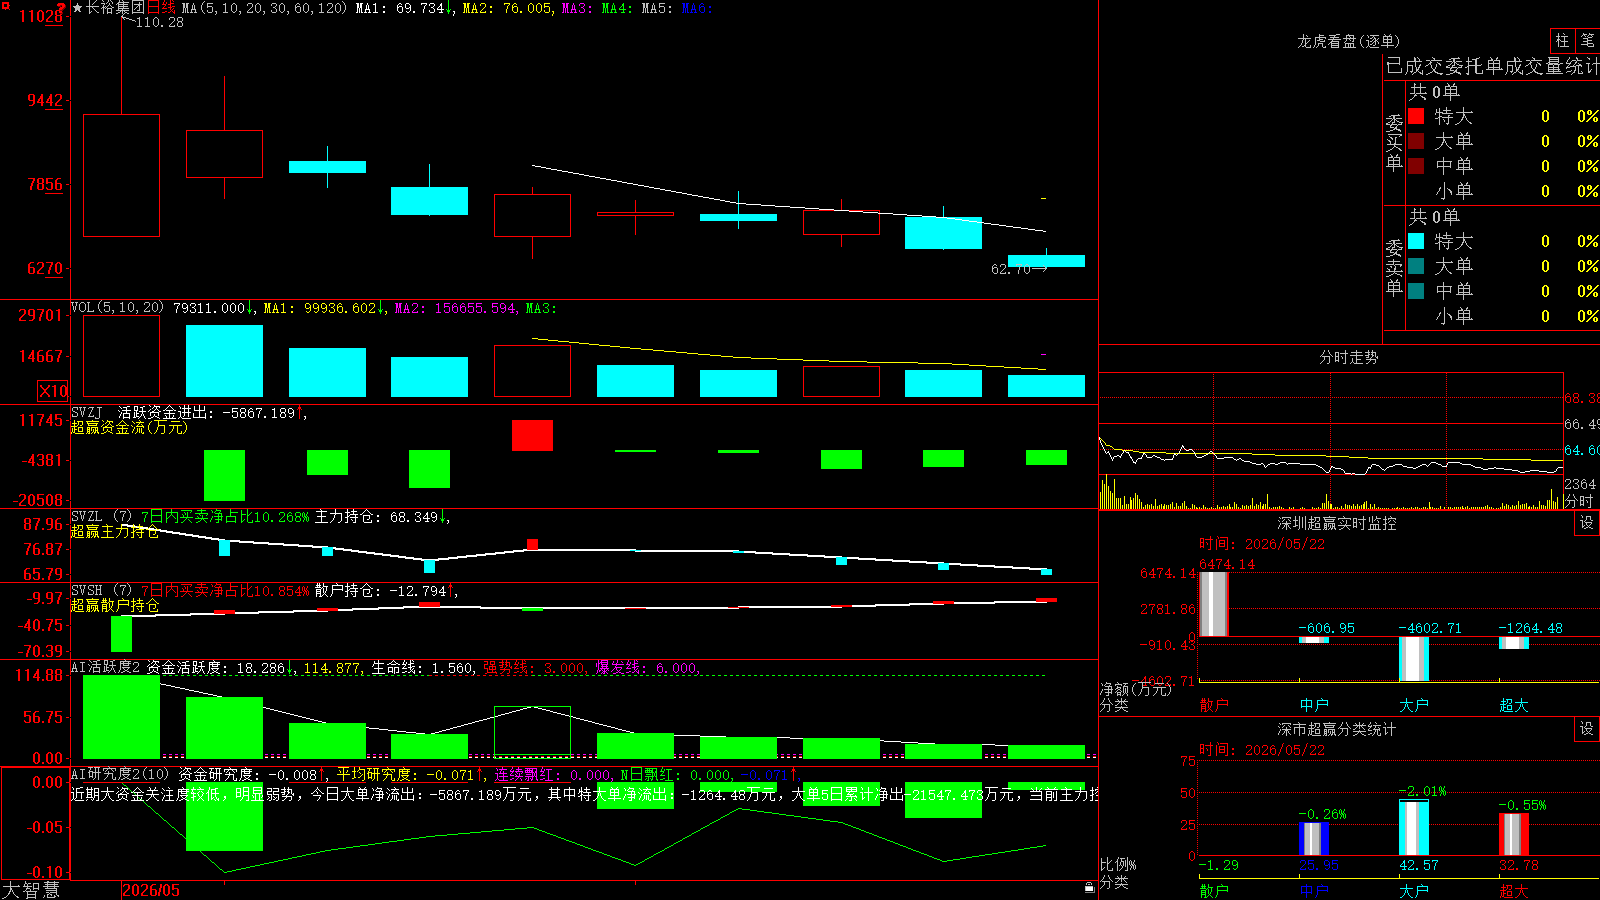Click 中户 label in 实时监控 chart

(1314, 705)
